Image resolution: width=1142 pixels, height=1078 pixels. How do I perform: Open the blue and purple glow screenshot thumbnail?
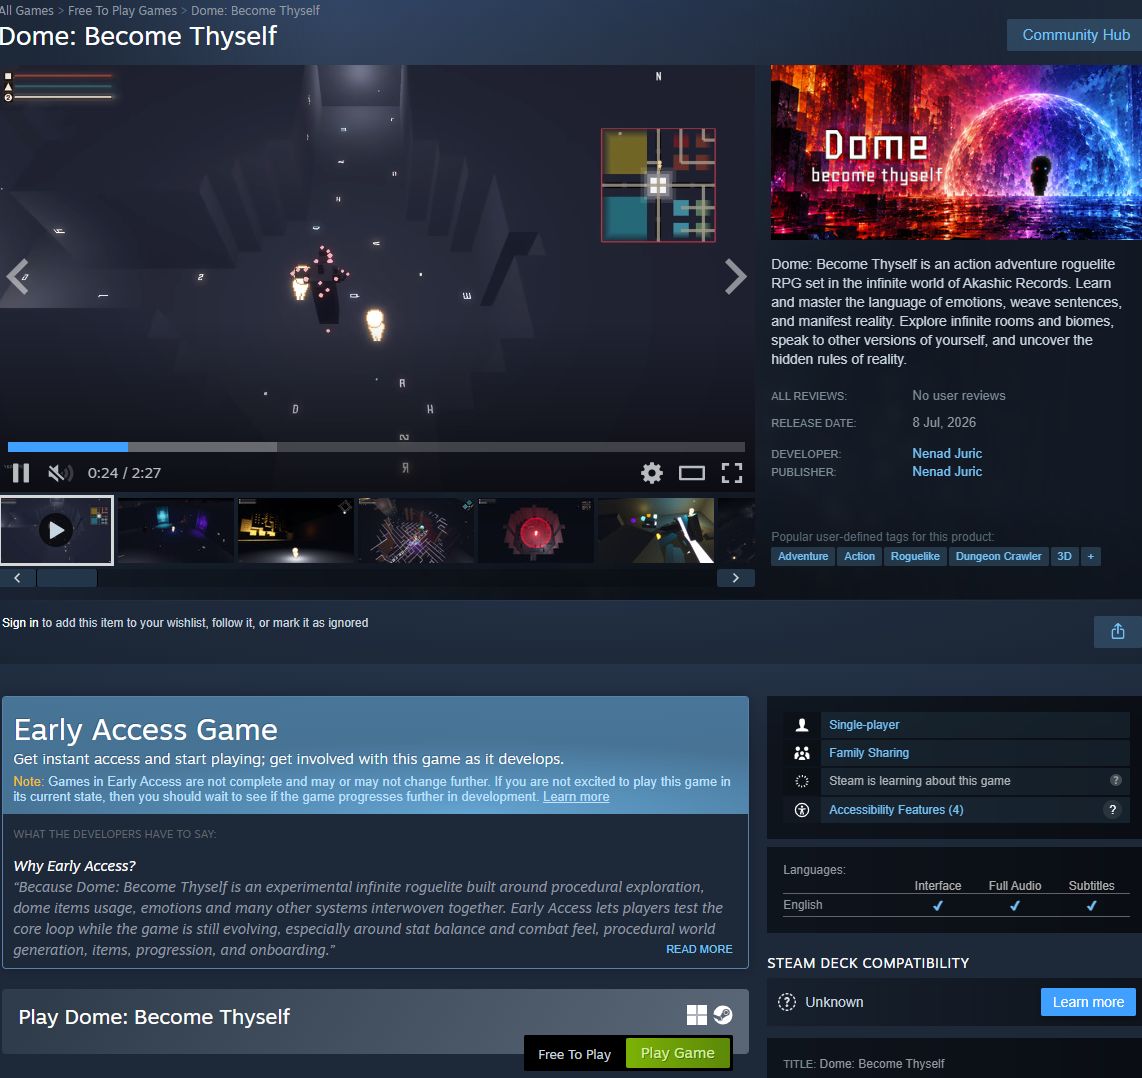(176, 530)
